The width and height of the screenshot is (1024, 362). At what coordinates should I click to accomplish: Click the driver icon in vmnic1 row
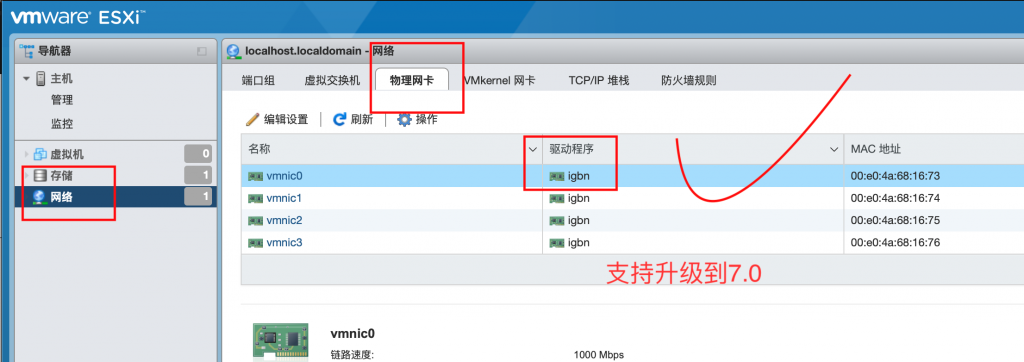pyautogui.click(x=557, y=198)
